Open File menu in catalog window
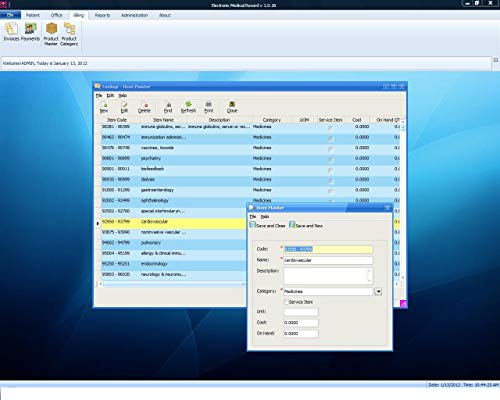 pos(99,95)
